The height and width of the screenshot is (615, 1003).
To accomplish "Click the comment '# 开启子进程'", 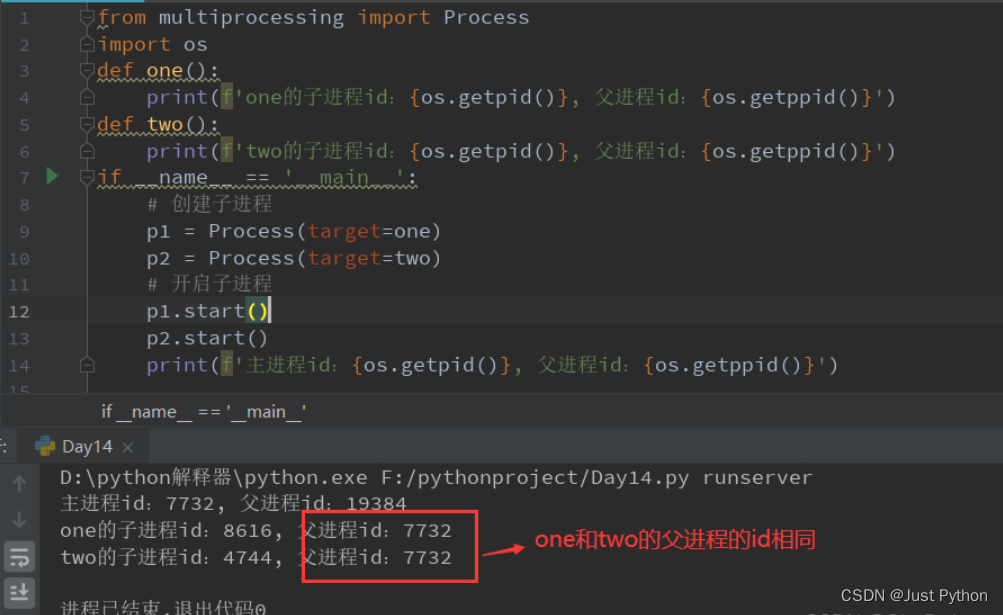I will click(x=209, y=284).
